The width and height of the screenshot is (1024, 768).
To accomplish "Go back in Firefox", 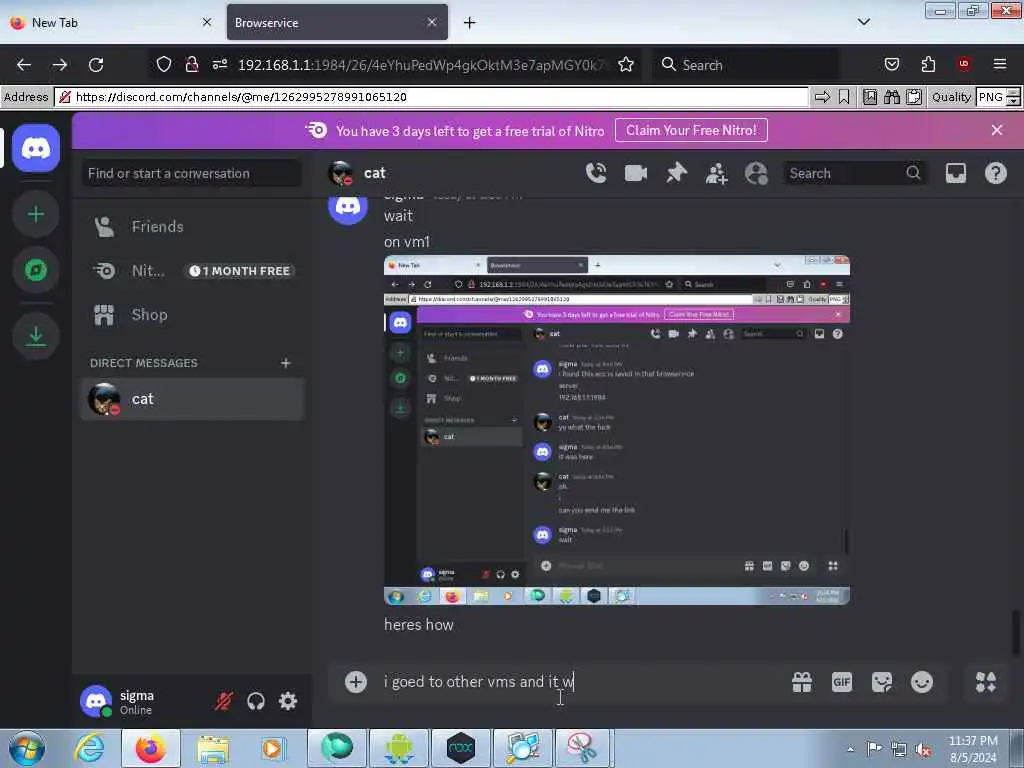I will (24, 65).
